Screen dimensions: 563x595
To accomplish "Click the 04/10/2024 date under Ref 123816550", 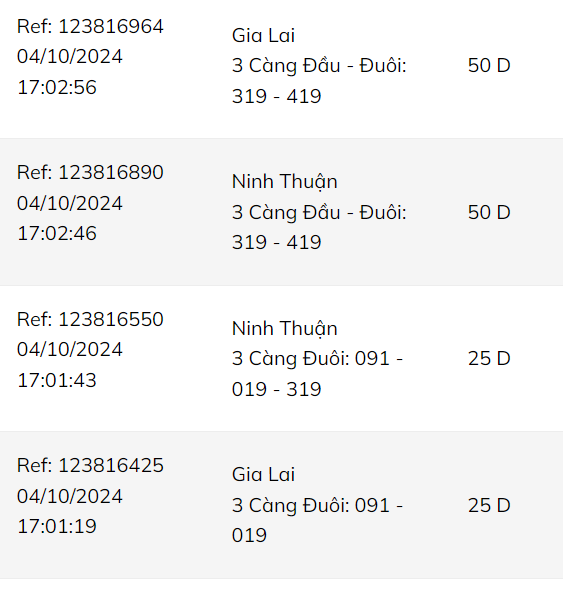I will [70, 349].
